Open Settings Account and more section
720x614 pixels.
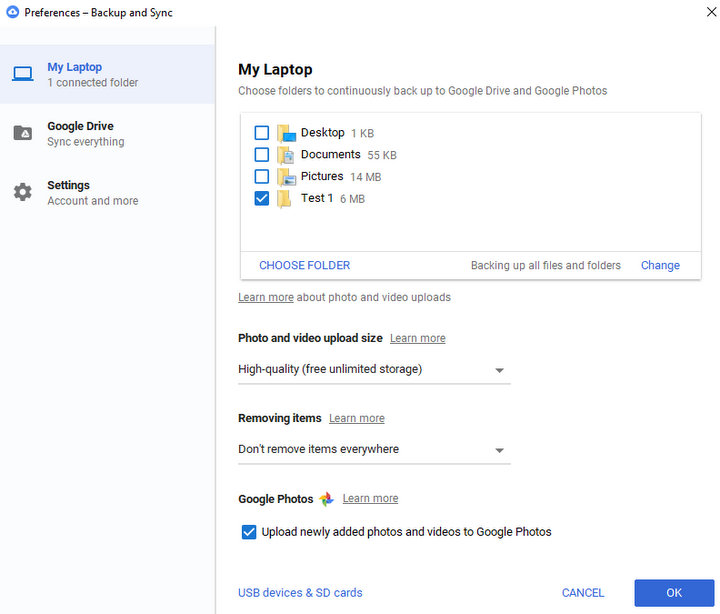point(107,192)
